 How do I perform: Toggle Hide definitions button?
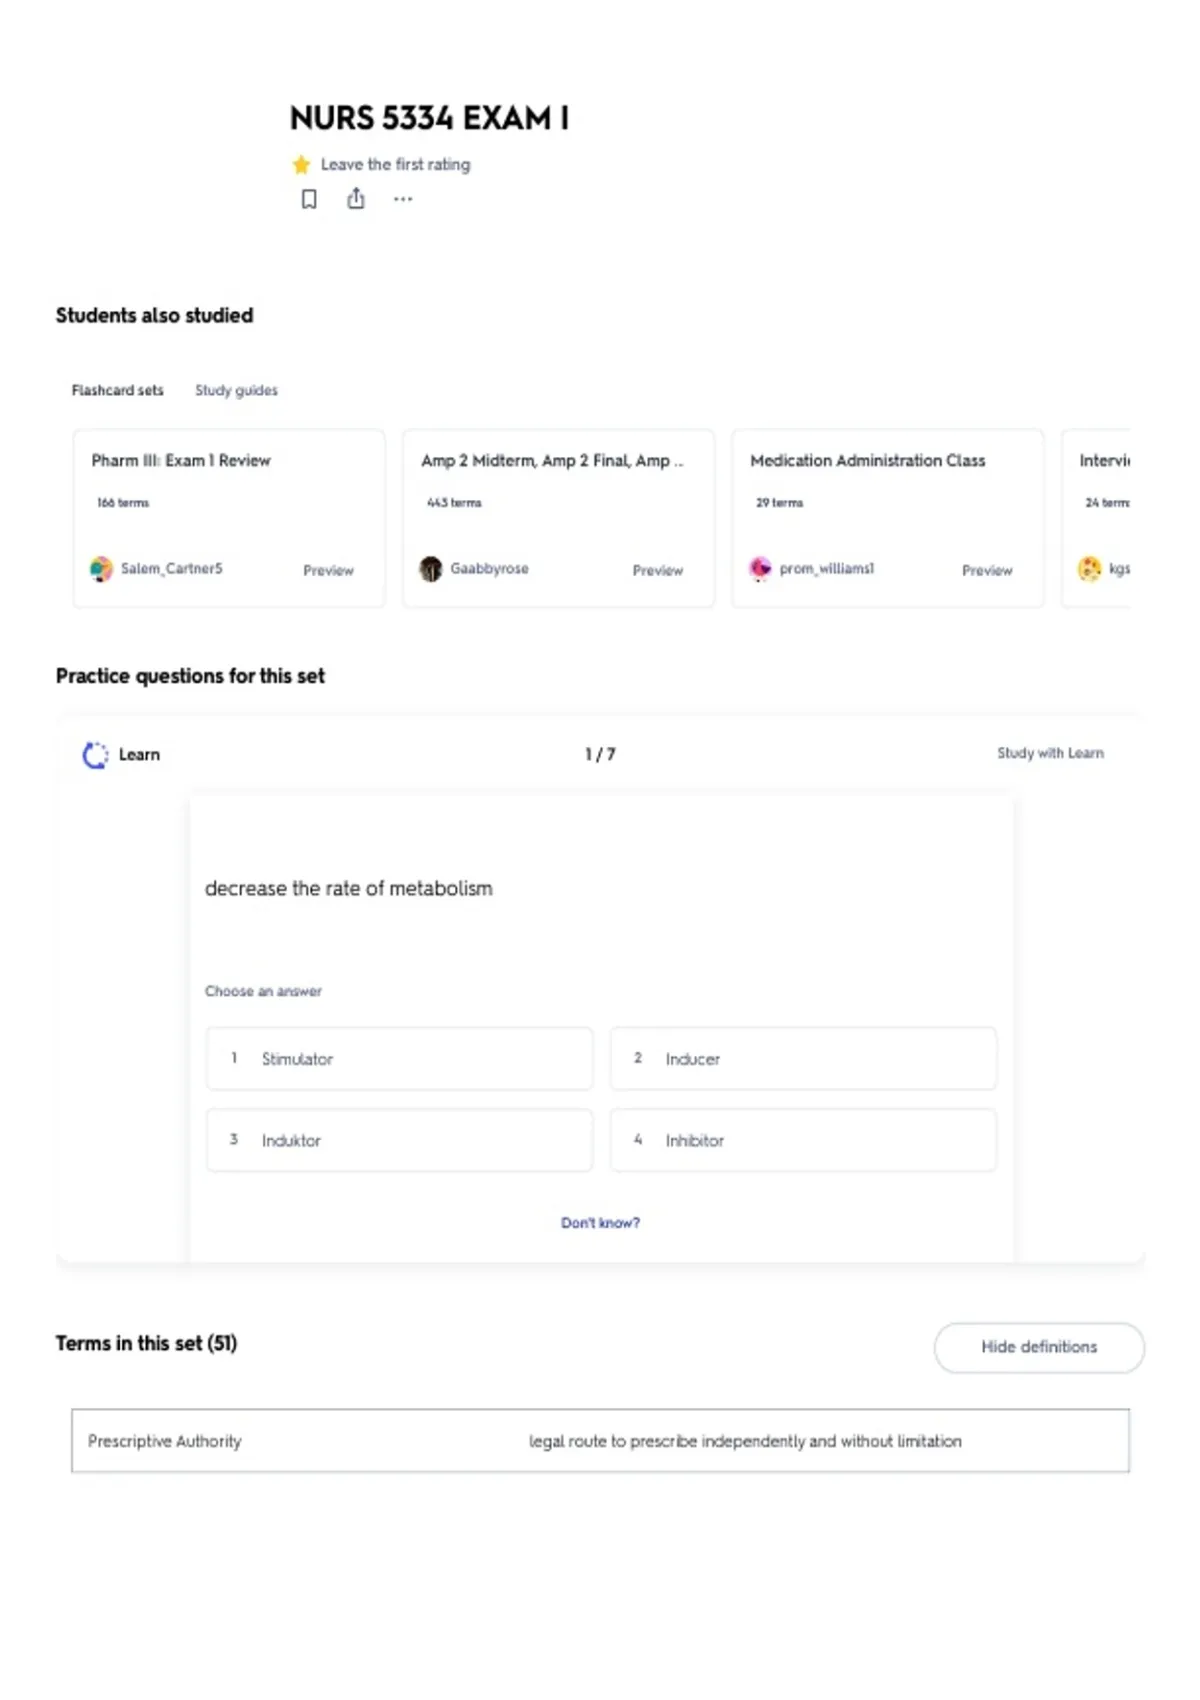point(1039,1347)
